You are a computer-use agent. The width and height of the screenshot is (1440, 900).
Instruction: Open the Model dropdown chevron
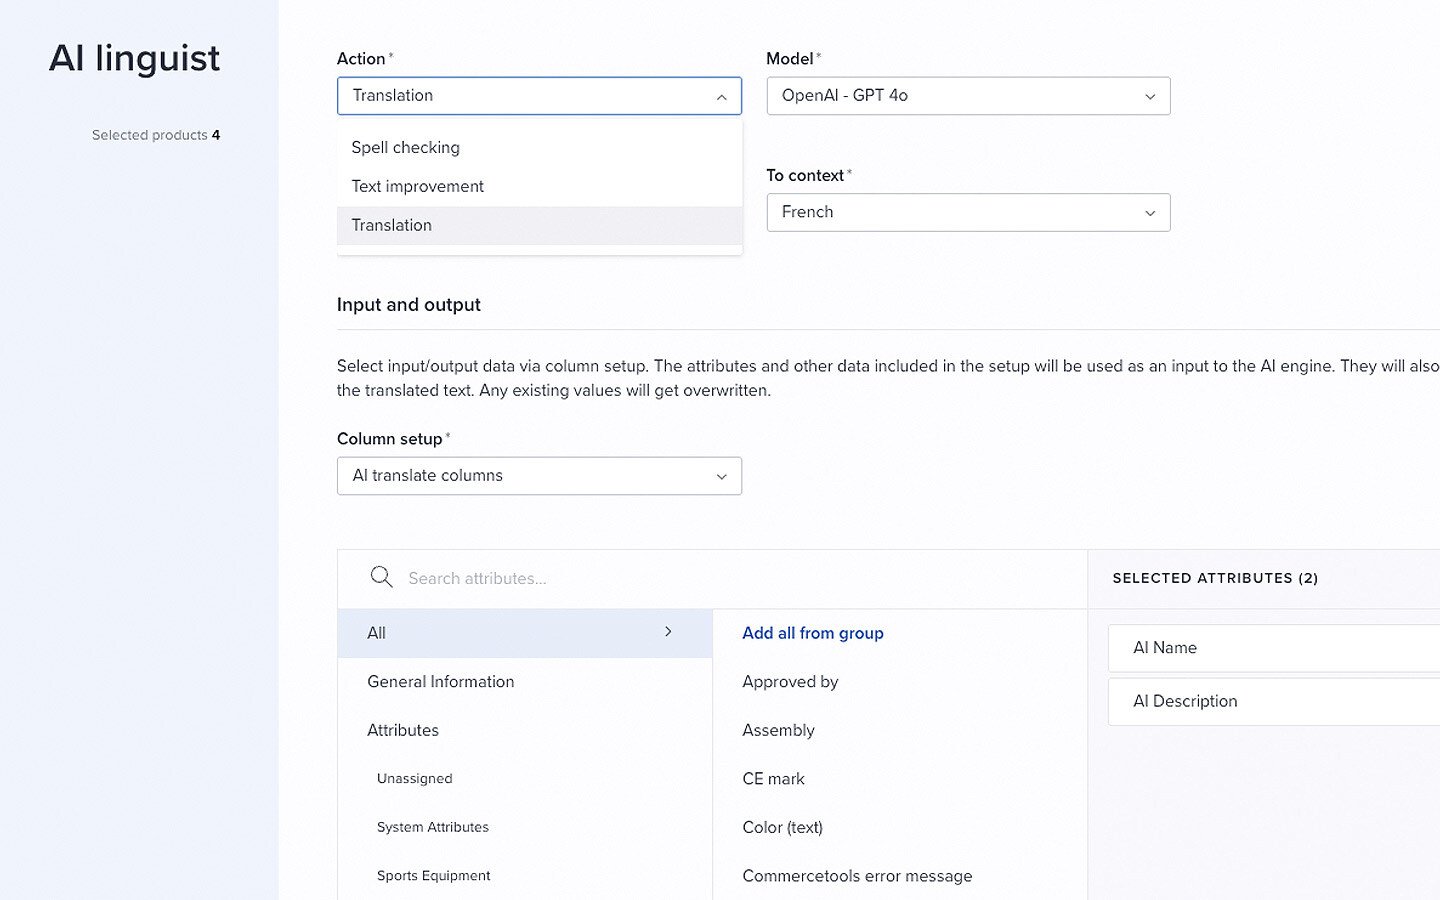pyautogui.click(x=1149, y=96)
